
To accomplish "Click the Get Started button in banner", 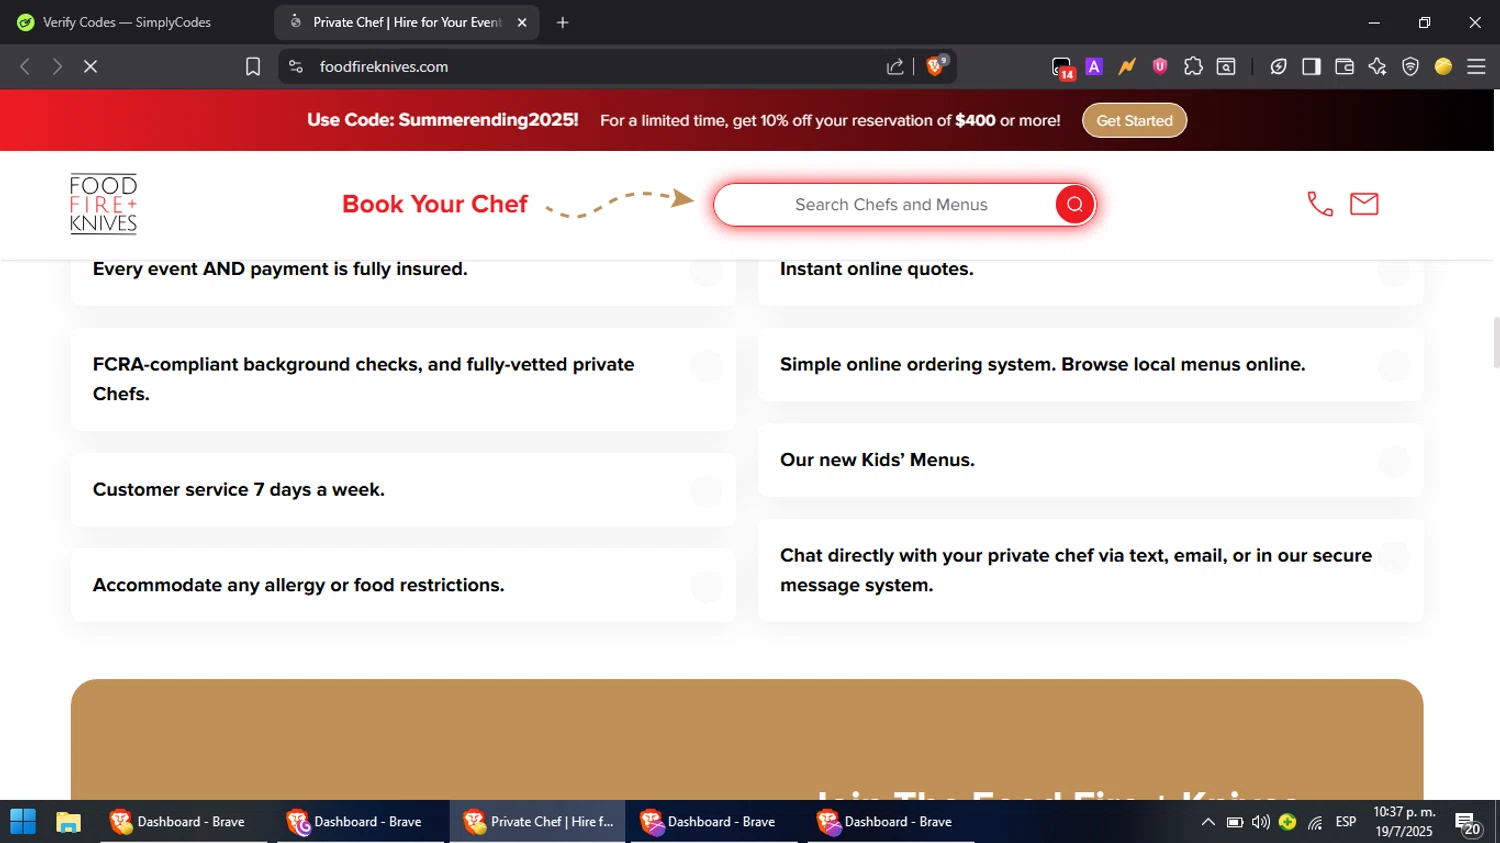I will tap(1134, 120).
